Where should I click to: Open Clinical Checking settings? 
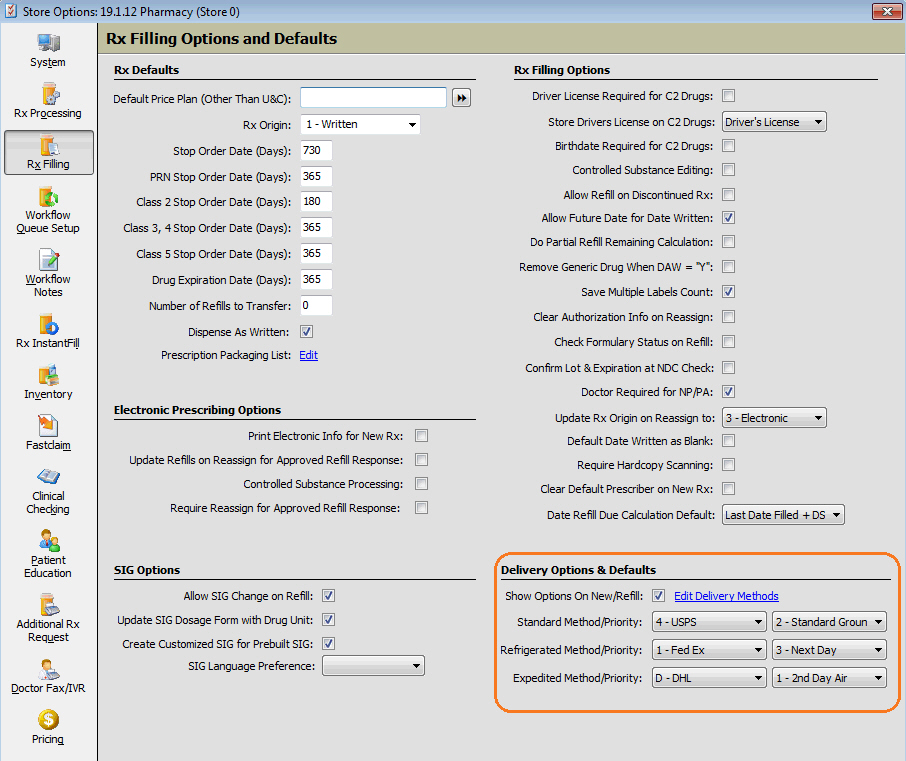pos(48,491)
